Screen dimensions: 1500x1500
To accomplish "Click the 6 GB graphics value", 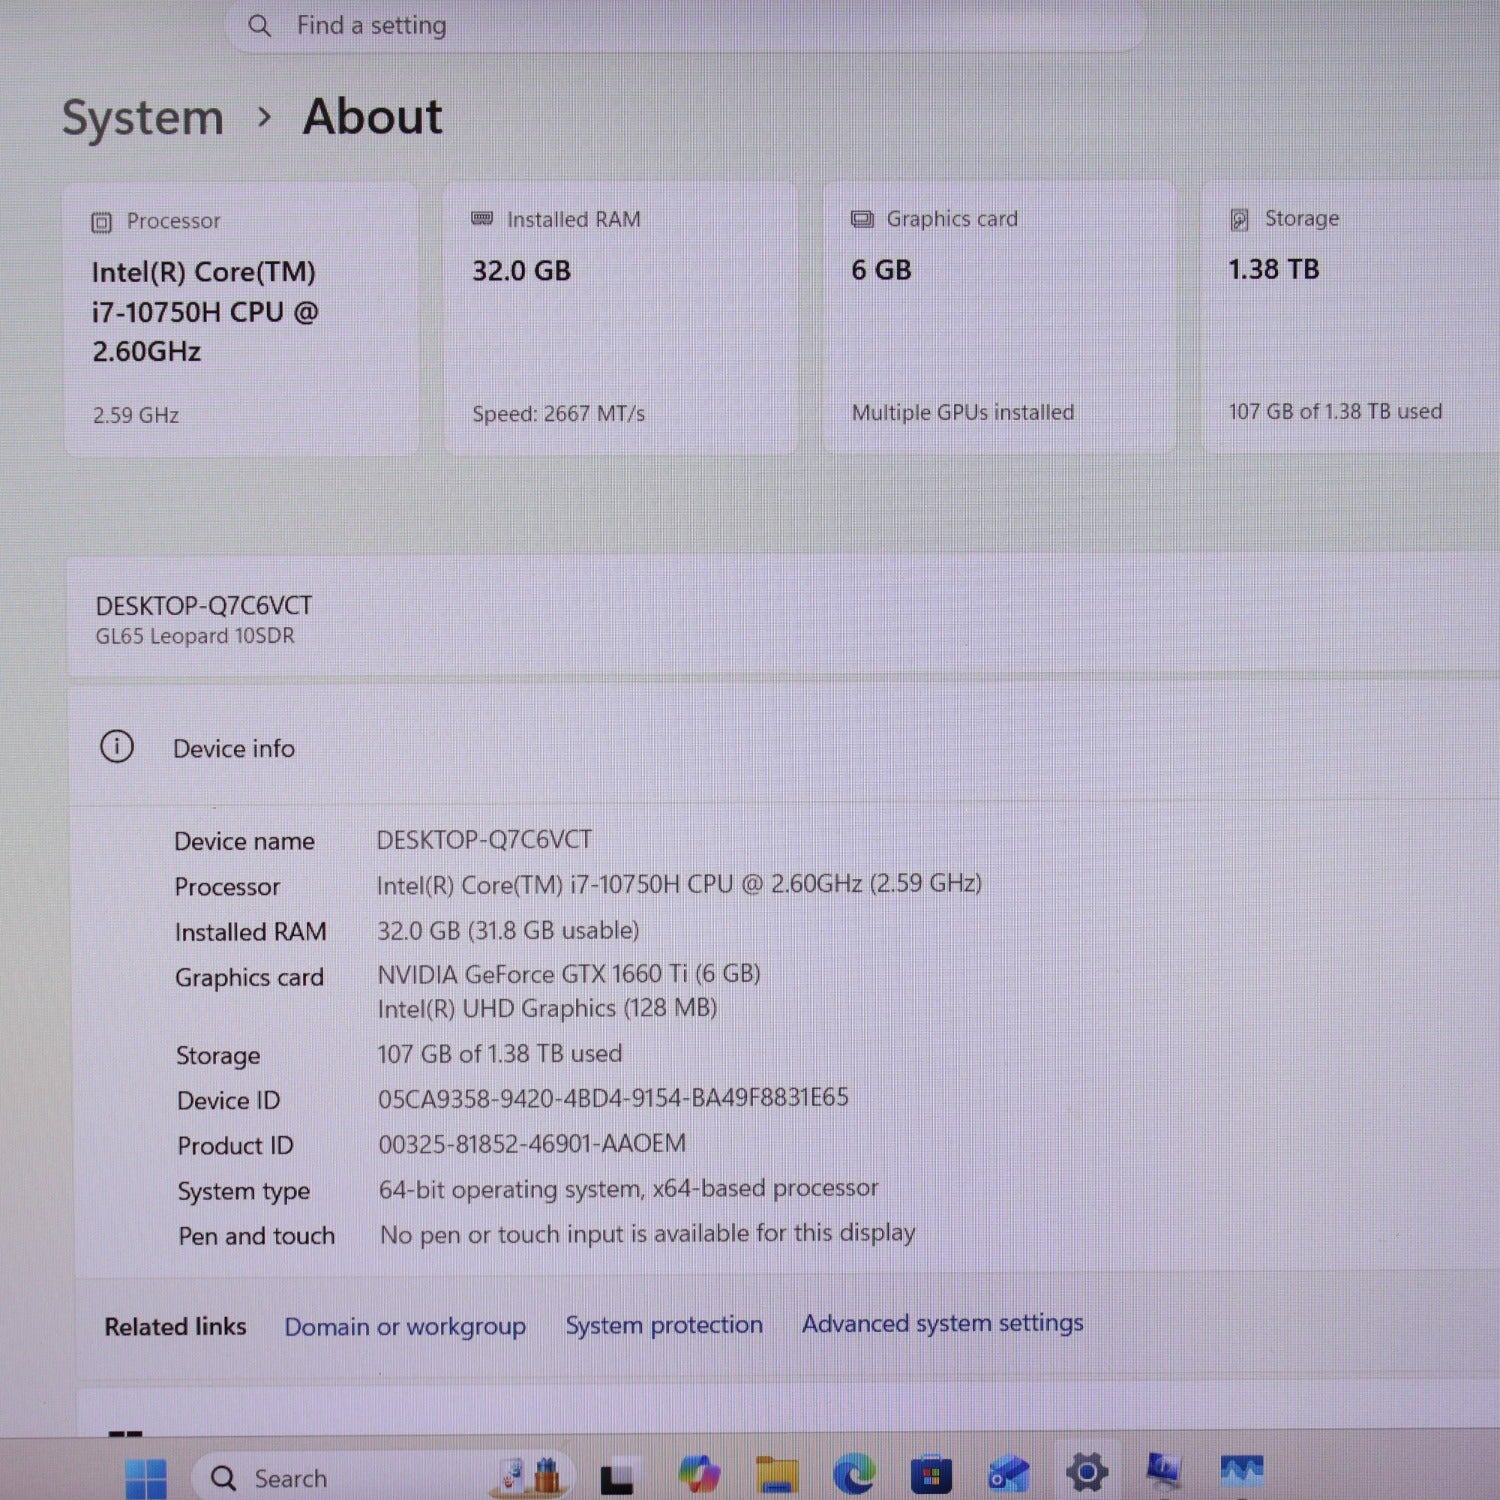I will coord(881,271).
